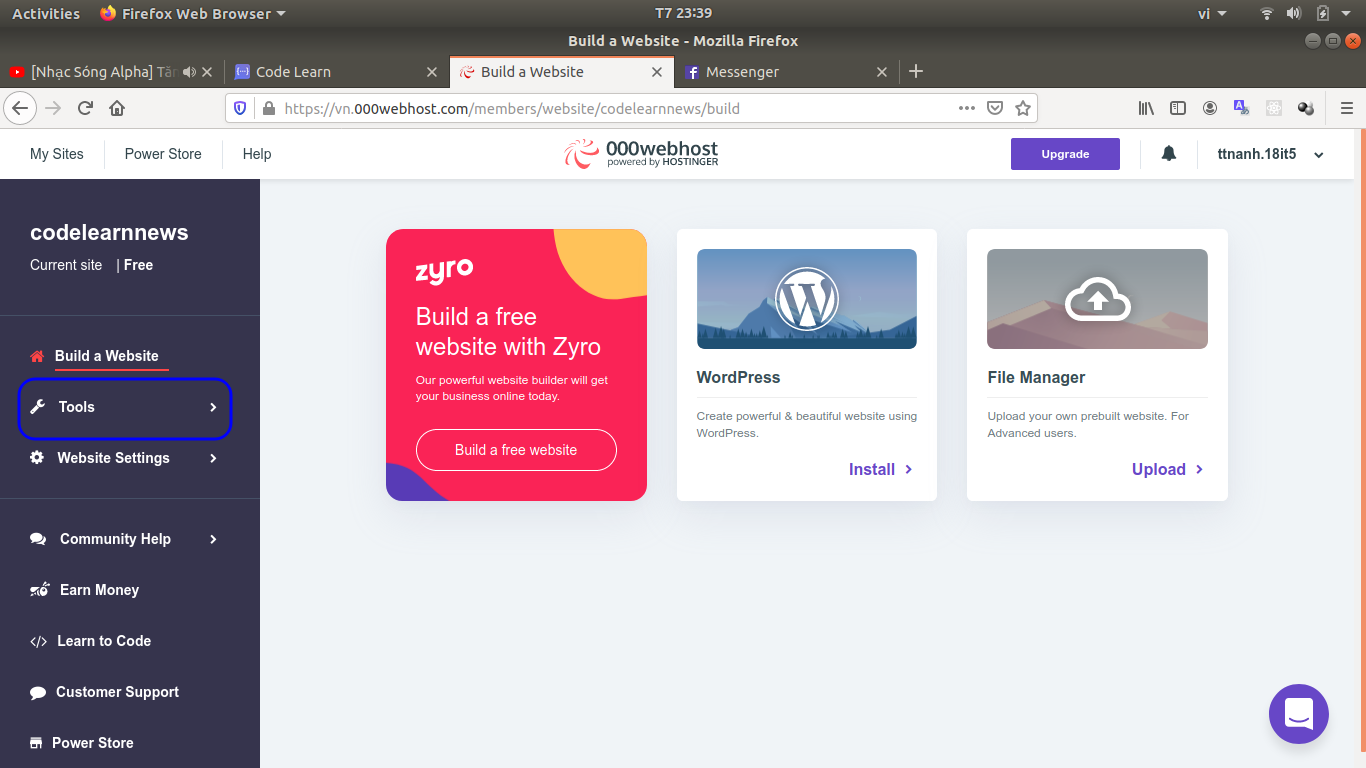Screen dimensions: 1366x768
Task: Open the Firefox library
Action: pos(1146,108)
